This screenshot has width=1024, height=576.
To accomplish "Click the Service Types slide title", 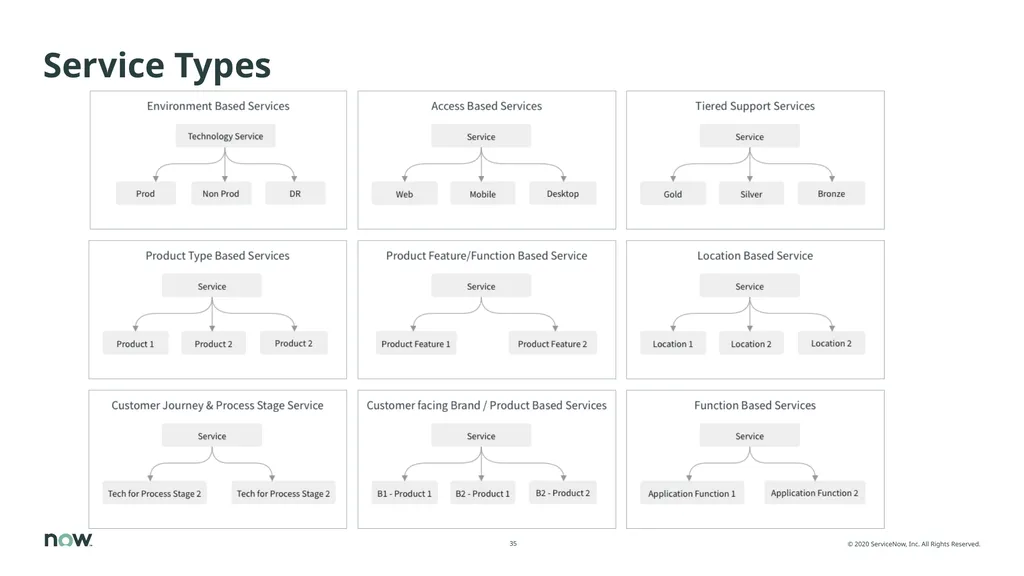I will pyautogui.click(x=157, y=65).
